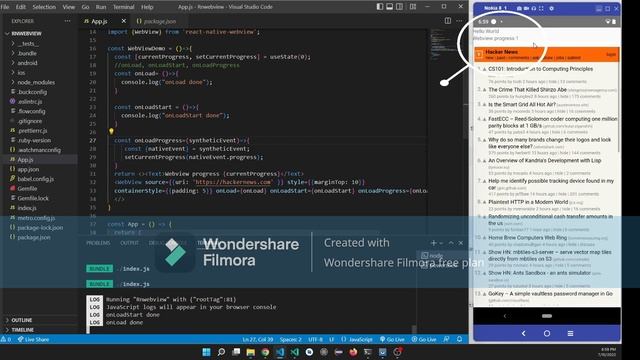This screenshot has height=360, width=640.
Task: Switch to the OUTPUT panel tab
Action: click(x=129, y=243)
